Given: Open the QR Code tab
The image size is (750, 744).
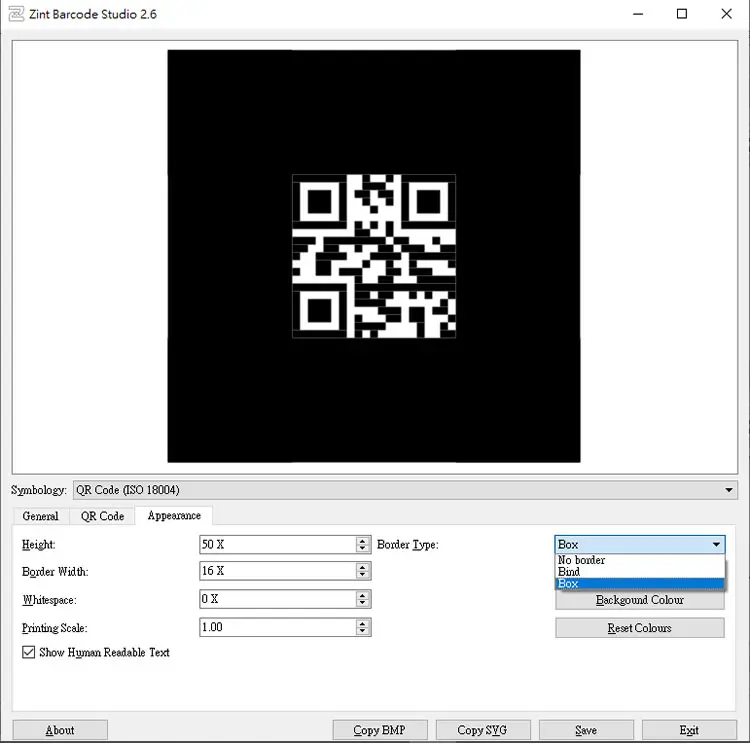Looking at the screenshot, I should 102,516.
